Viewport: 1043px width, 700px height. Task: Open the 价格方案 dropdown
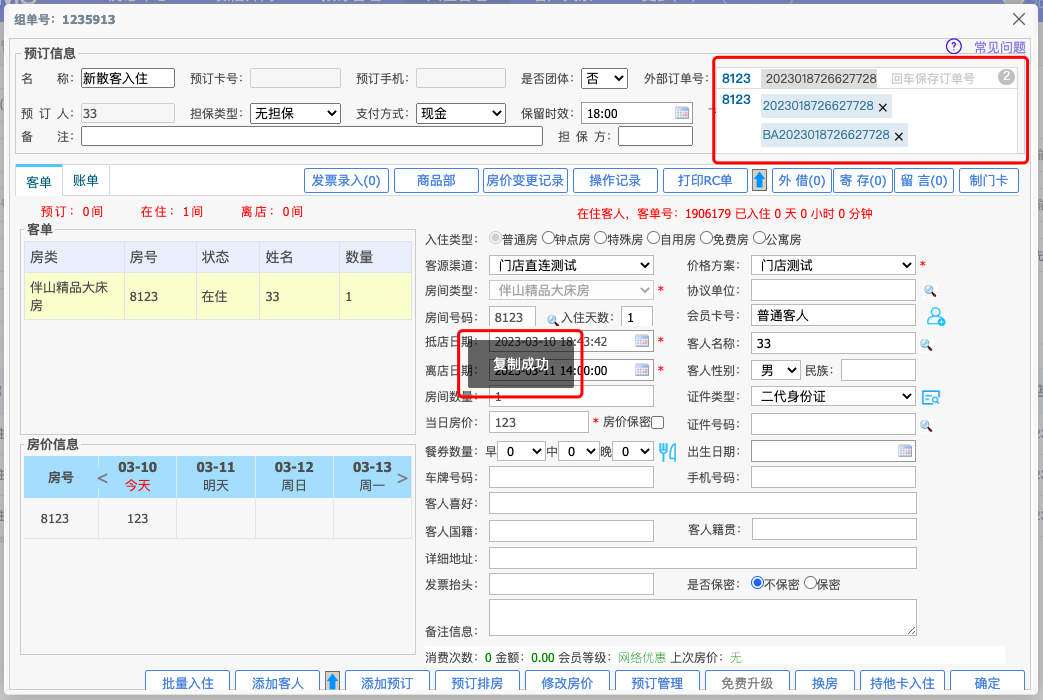tap(833, 265)
